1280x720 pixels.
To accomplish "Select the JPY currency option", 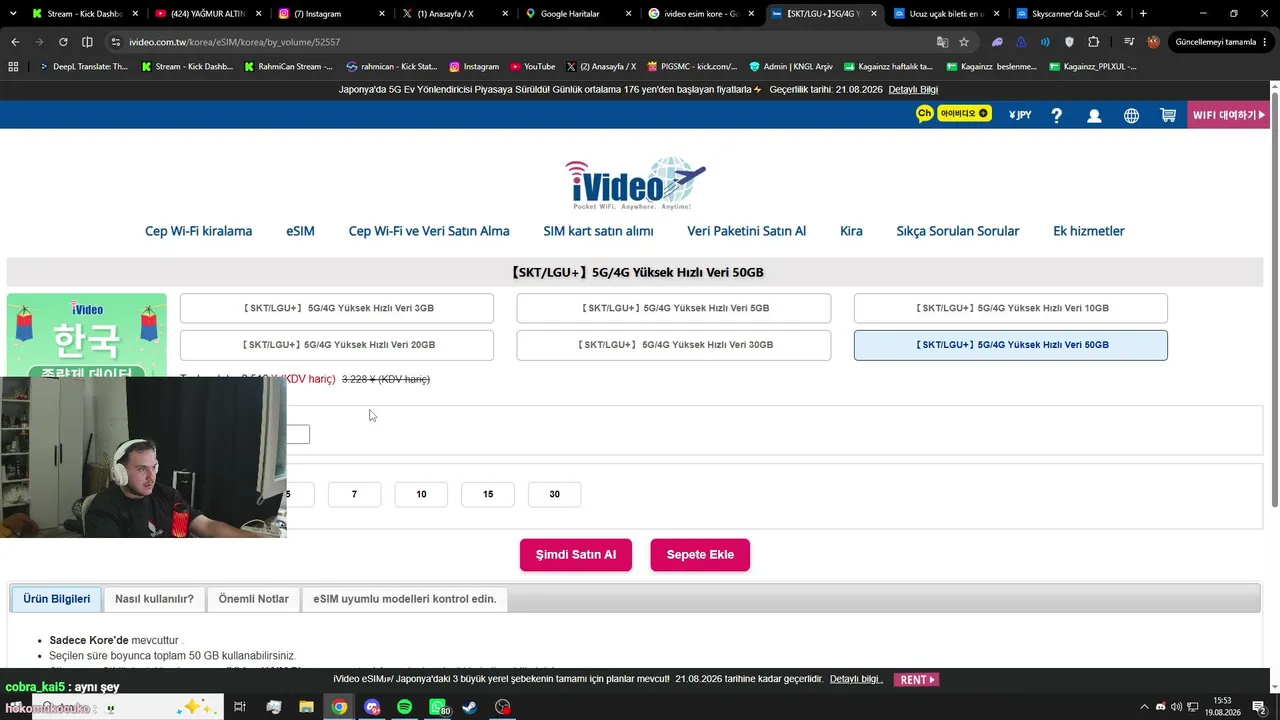I will (1020, 115).
